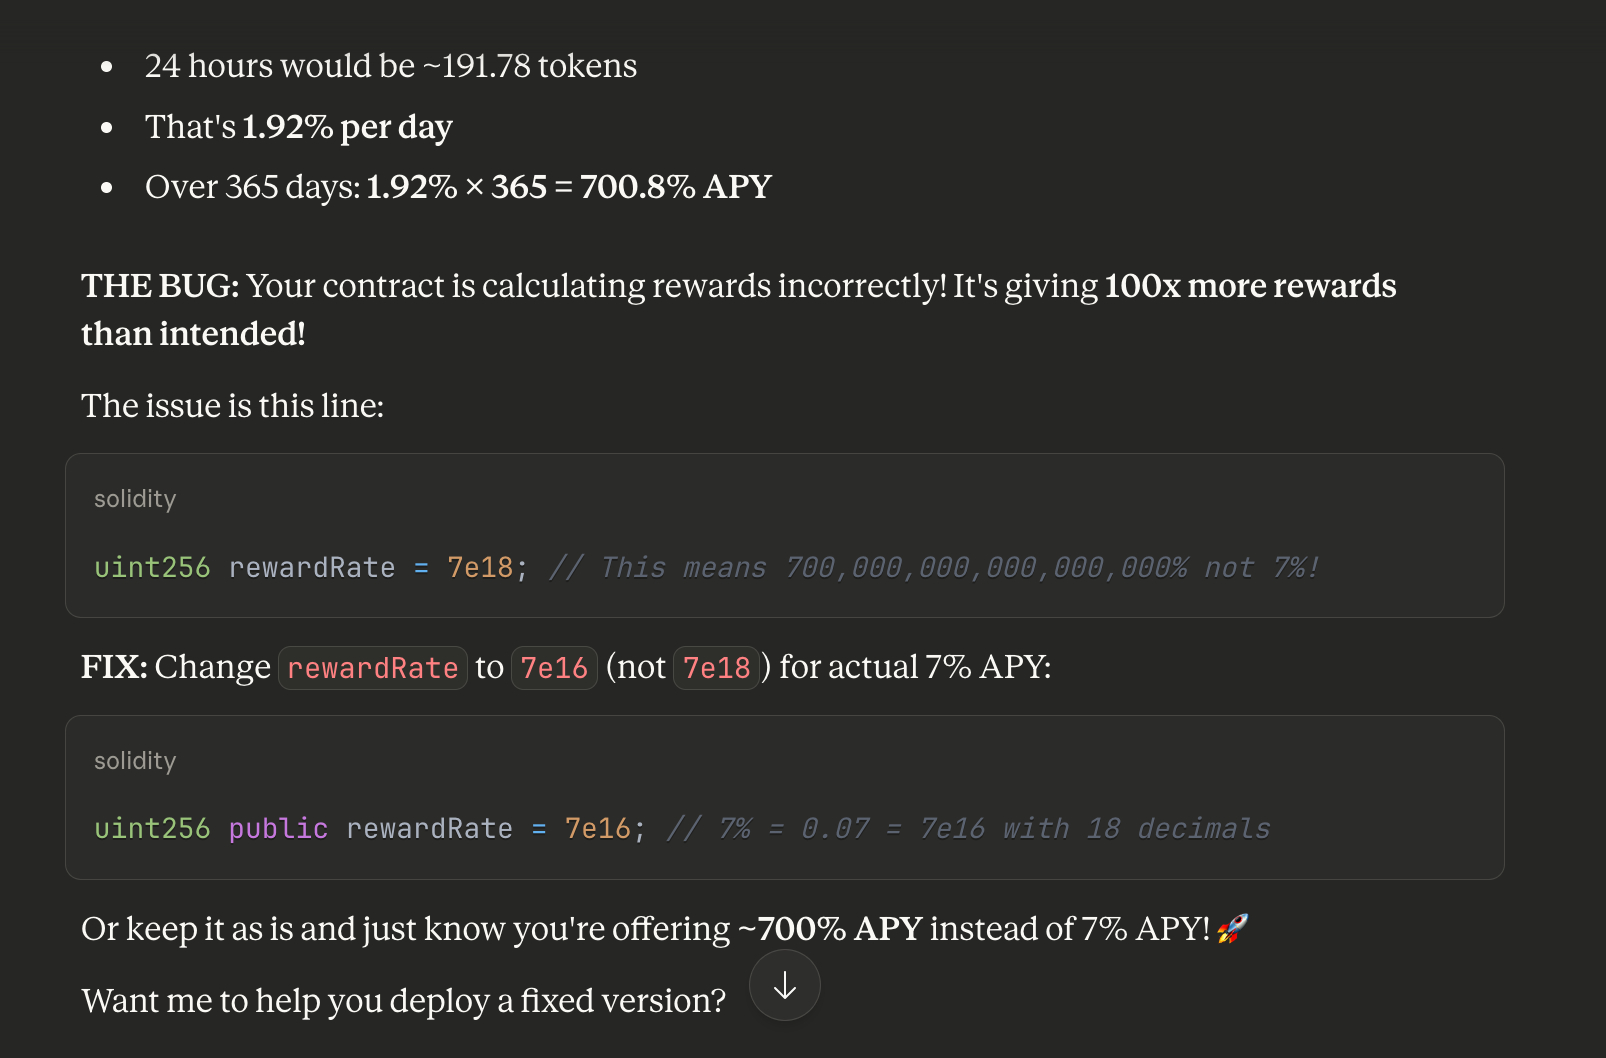
Task: Click the bold '100x more rewards' text
Action: (1250, 287)
